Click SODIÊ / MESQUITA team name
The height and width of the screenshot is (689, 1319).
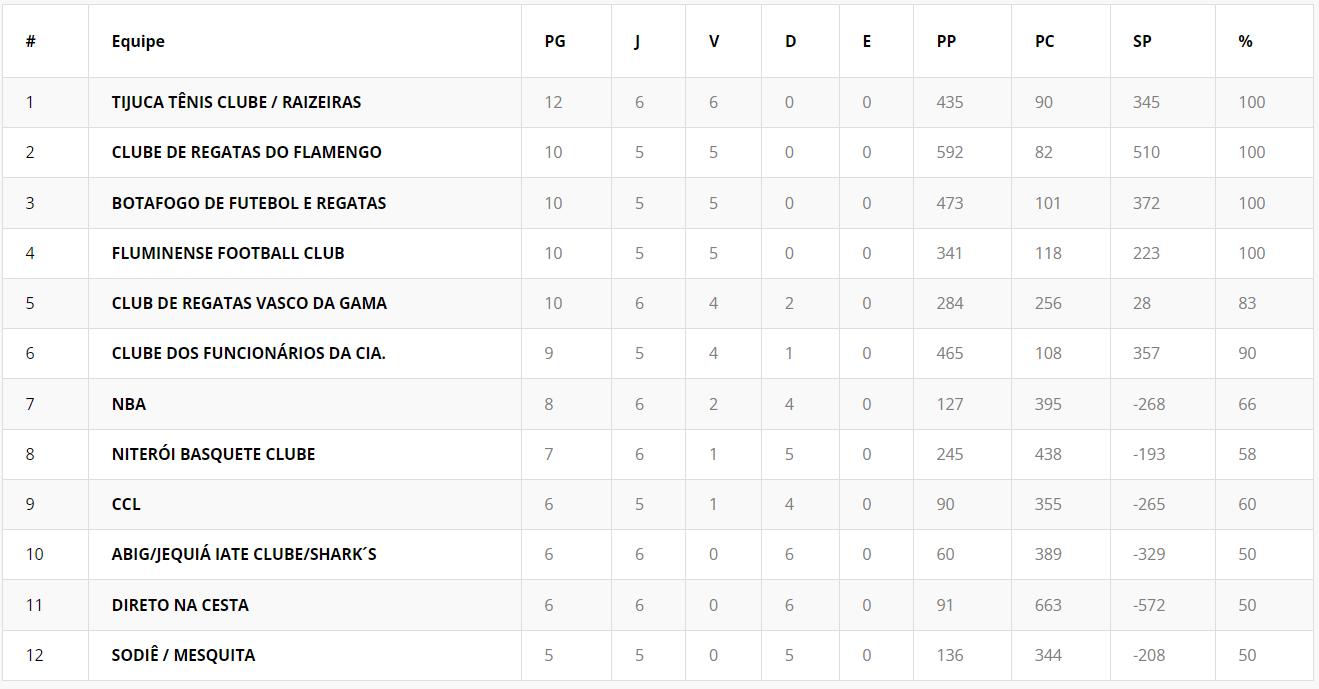183,655
